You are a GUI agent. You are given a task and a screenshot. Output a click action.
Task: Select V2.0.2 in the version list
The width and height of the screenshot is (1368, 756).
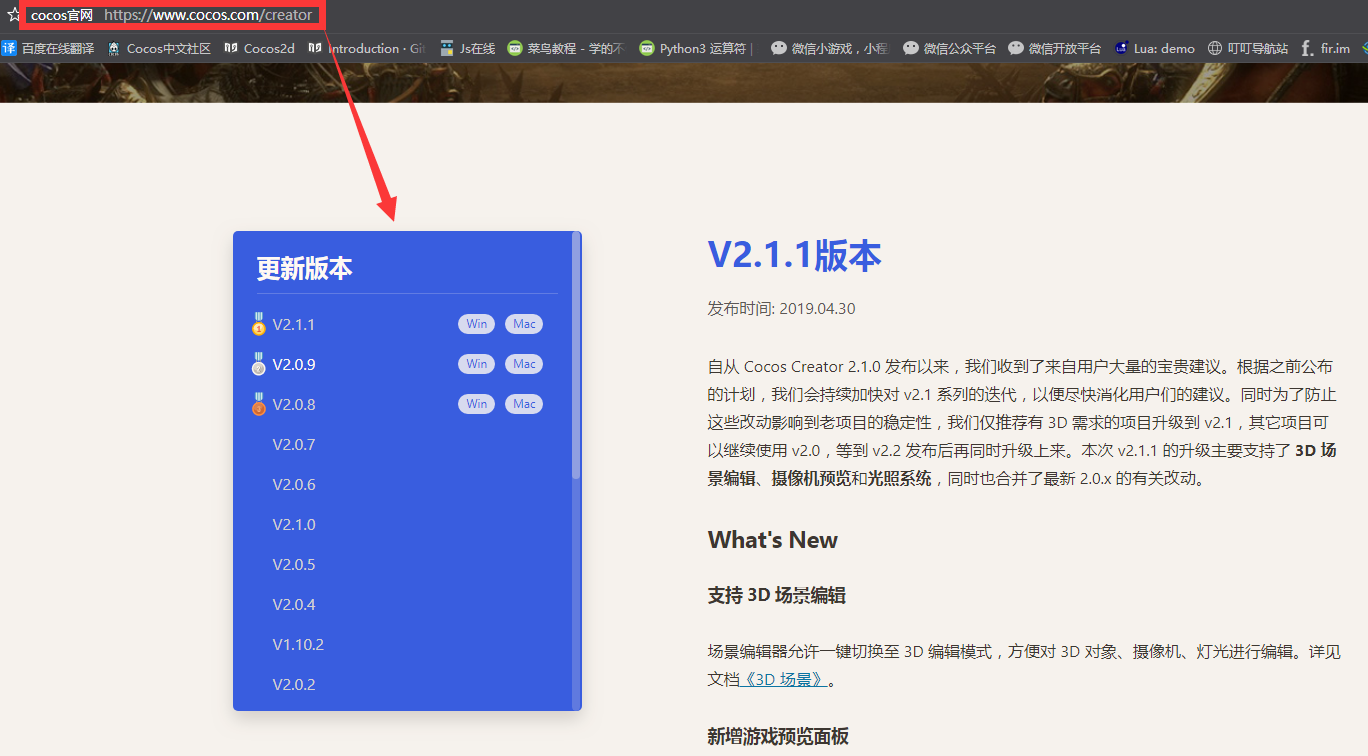point(294,684)
